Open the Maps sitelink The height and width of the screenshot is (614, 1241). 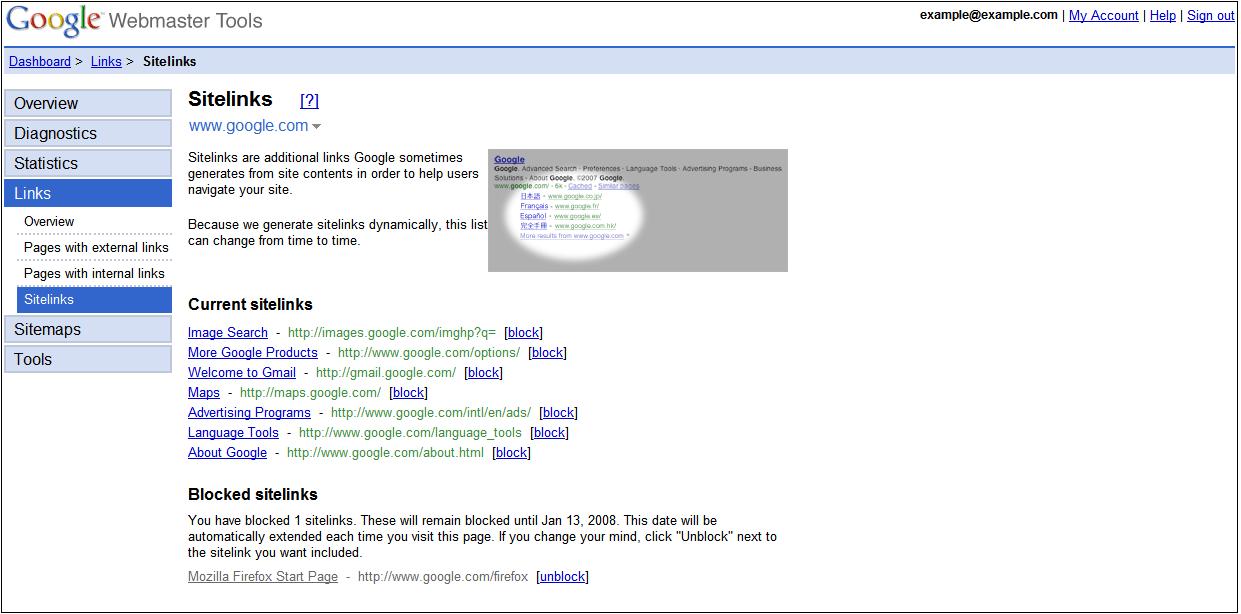tap(204, 393)
